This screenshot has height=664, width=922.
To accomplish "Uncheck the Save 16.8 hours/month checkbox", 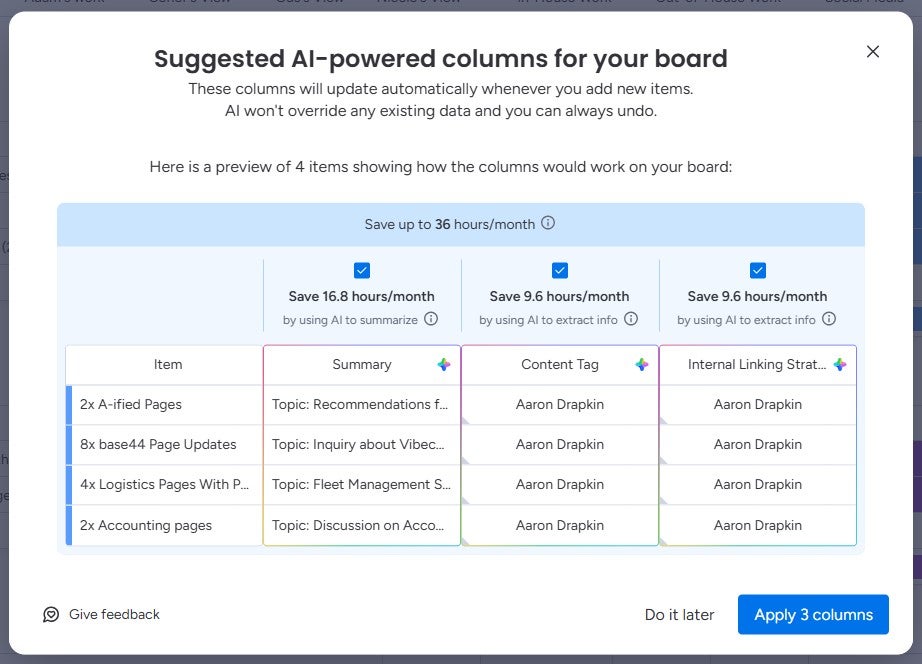I will 360,270.
